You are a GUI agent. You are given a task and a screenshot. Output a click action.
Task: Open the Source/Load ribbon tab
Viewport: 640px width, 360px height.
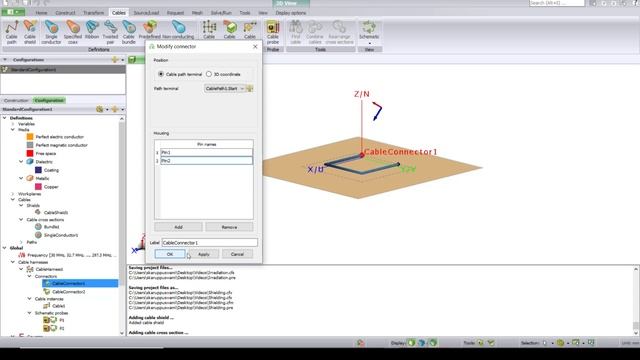[x=146, y=13]
